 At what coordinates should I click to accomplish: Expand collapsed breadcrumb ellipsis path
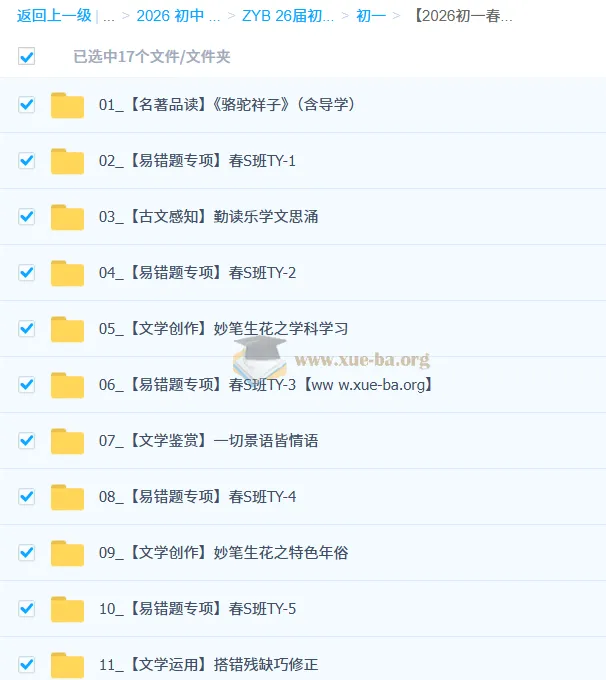pyautogui.click(x=108, y=16)
